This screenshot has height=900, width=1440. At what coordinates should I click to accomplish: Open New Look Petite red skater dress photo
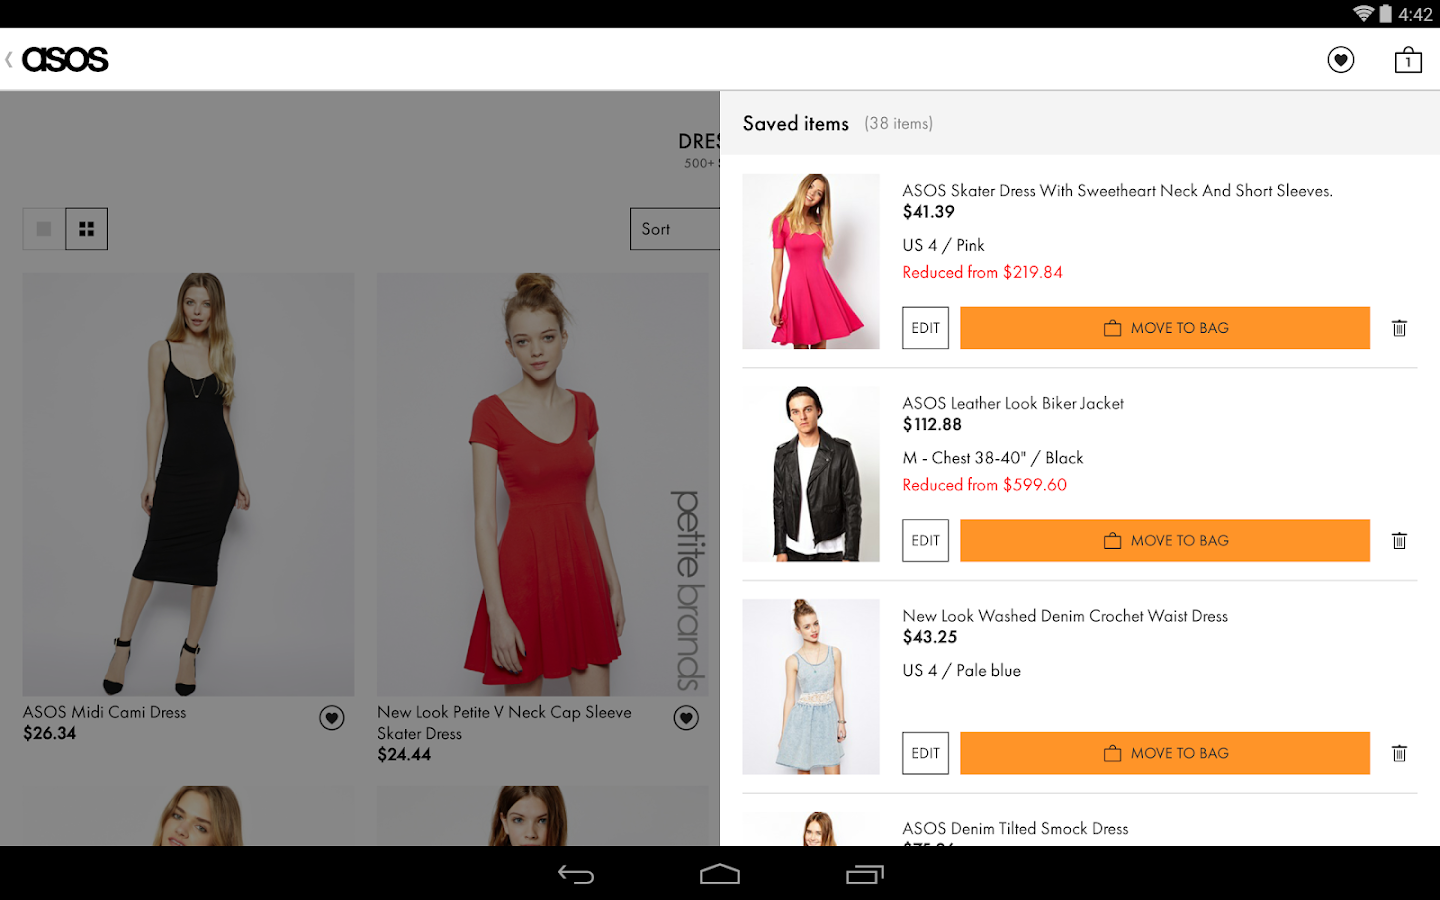click(x=542, y=484)
